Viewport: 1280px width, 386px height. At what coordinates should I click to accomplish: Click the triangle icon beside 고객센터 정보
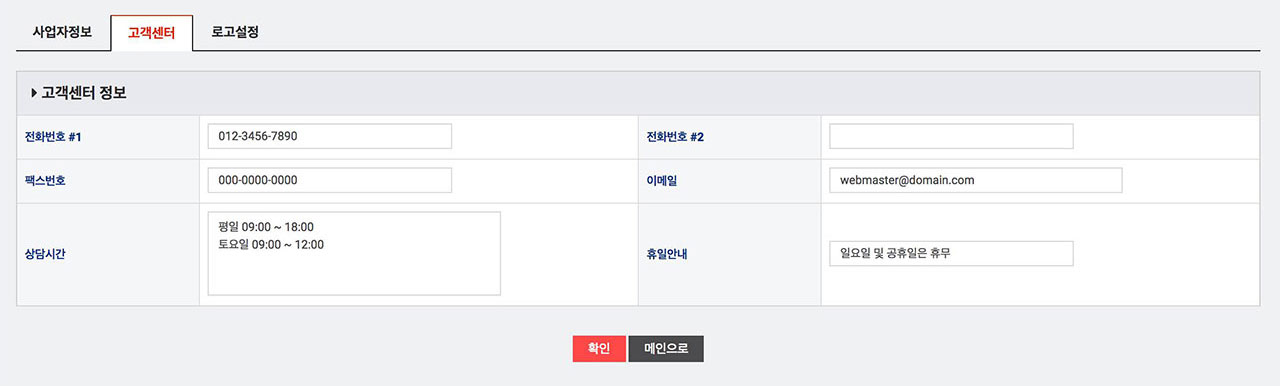pos(34,93)
